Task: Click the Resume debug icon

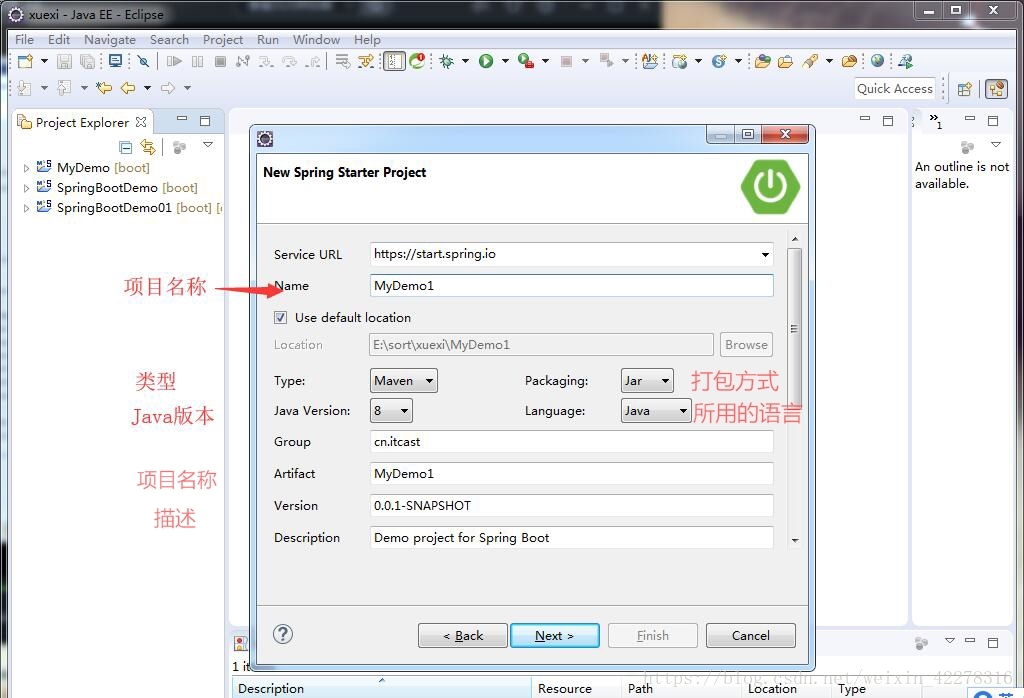Action: click(x=174, y=61)
